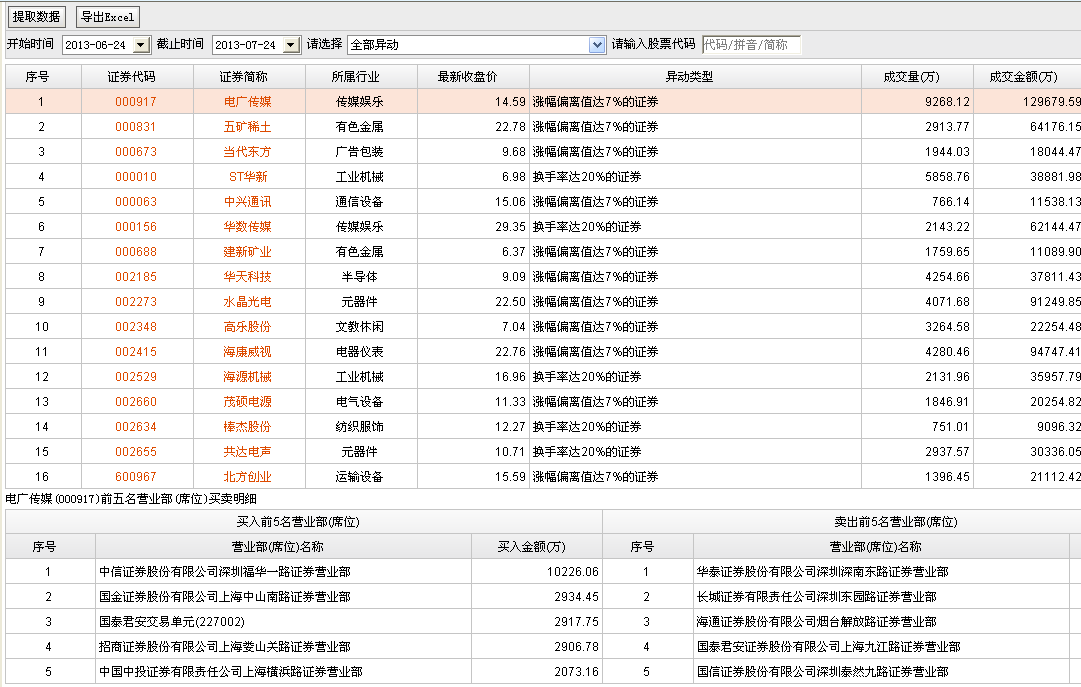Focus the stock code input field
The width and height of the screenshot is (1081, 687).
(750, 45)
